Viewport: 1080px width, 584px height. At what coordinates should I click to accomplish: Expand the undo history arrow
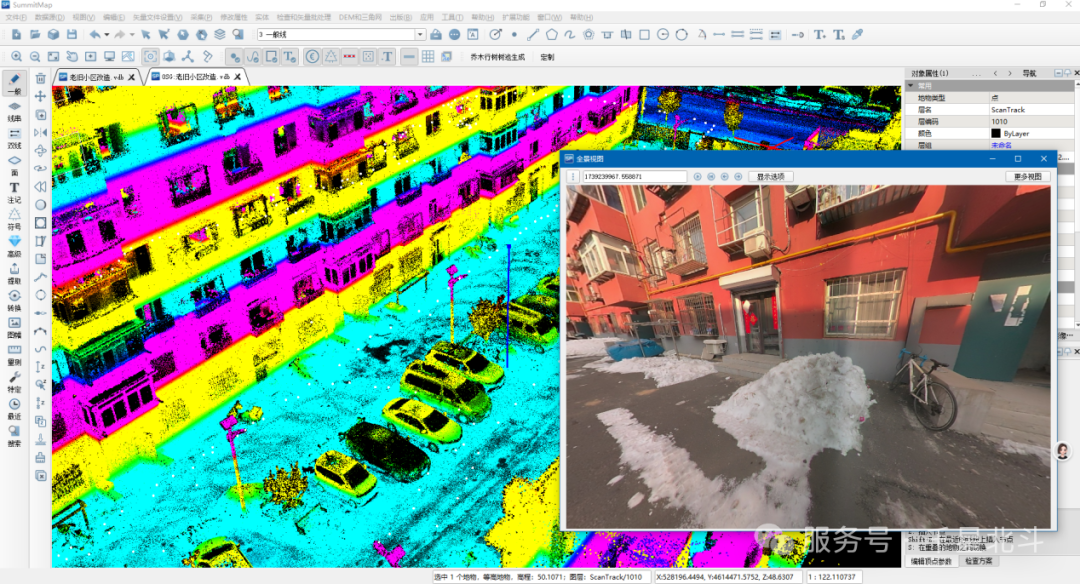(x=106, y=34)
